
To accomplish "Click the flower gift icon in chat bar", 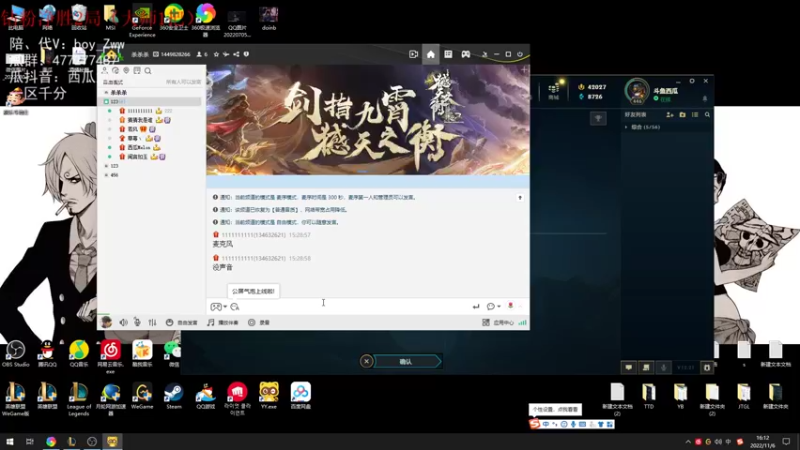I will pyautogui.click(x=511, y=306).
